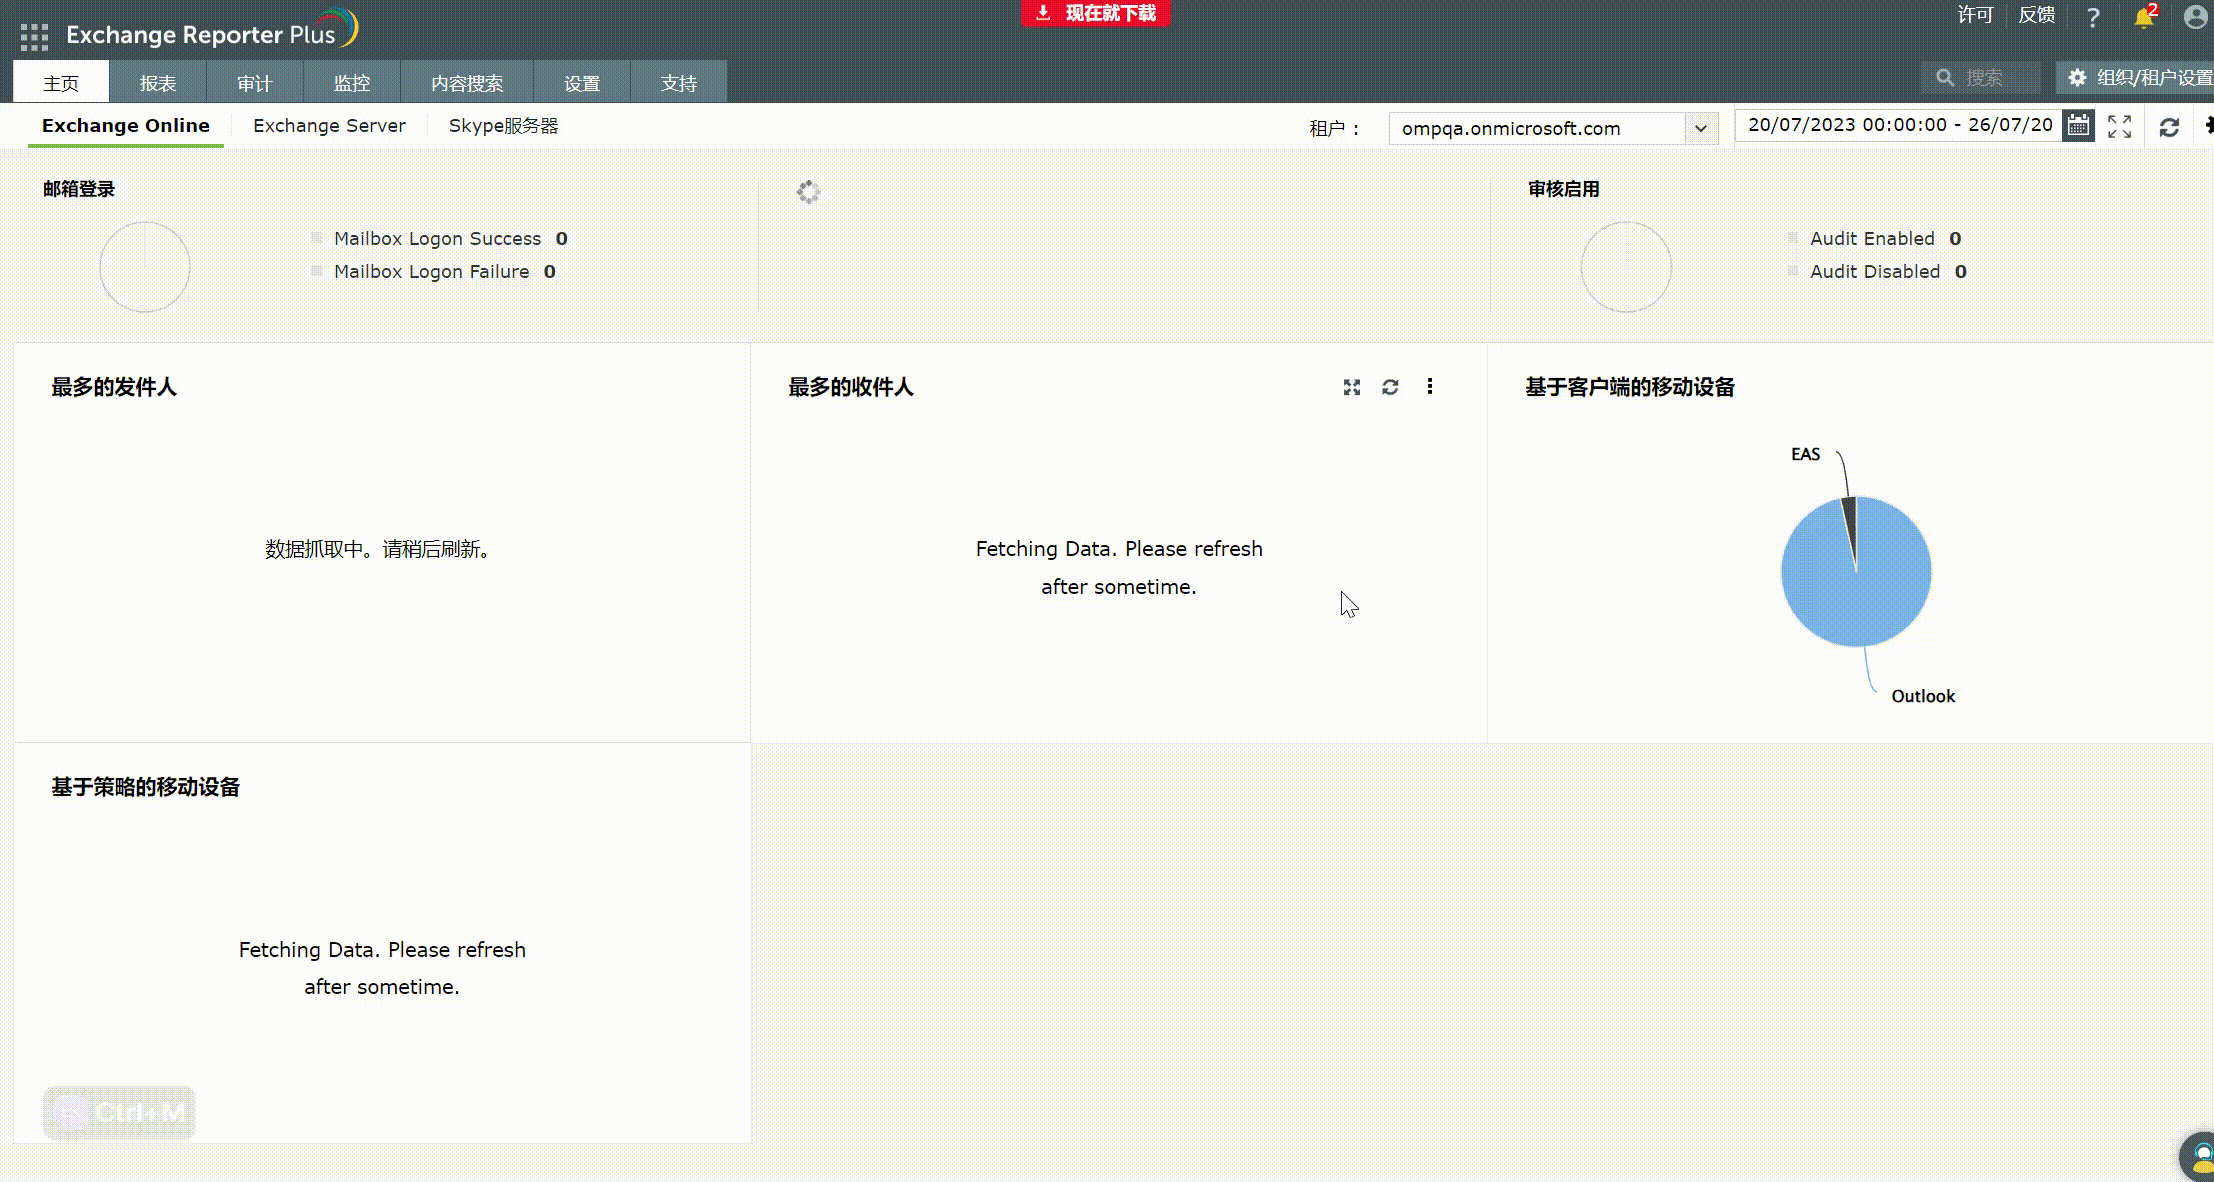Screen dimensions: 2214x1182
Task: Refresh the 最多的收件人 widget
Action: pos(1390,387)
